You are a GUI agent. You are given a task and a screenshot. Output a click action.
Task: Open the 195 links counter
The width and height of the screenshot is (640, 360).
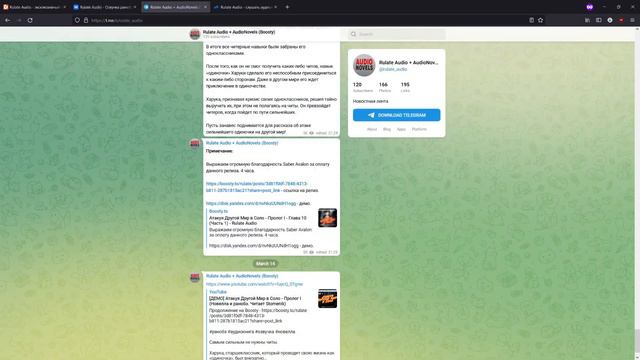tap(405, 87)
